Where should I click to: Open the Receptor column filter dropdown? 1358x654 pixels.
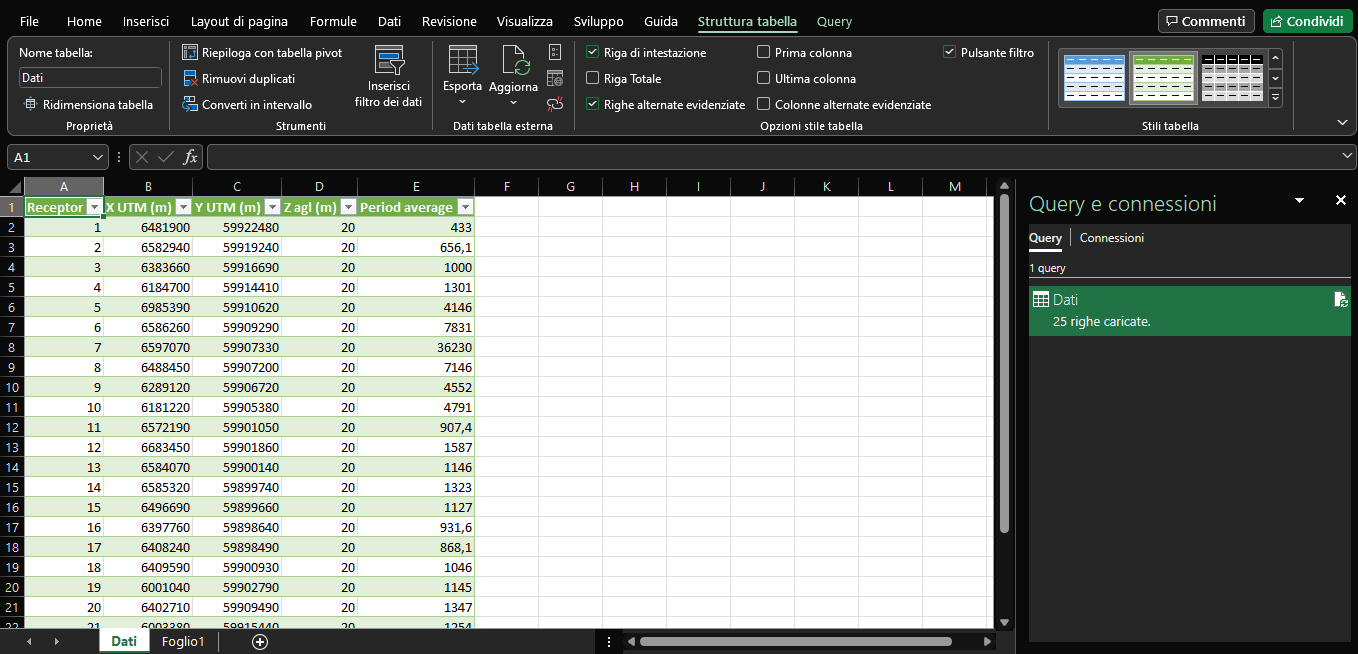coord(94,207)
